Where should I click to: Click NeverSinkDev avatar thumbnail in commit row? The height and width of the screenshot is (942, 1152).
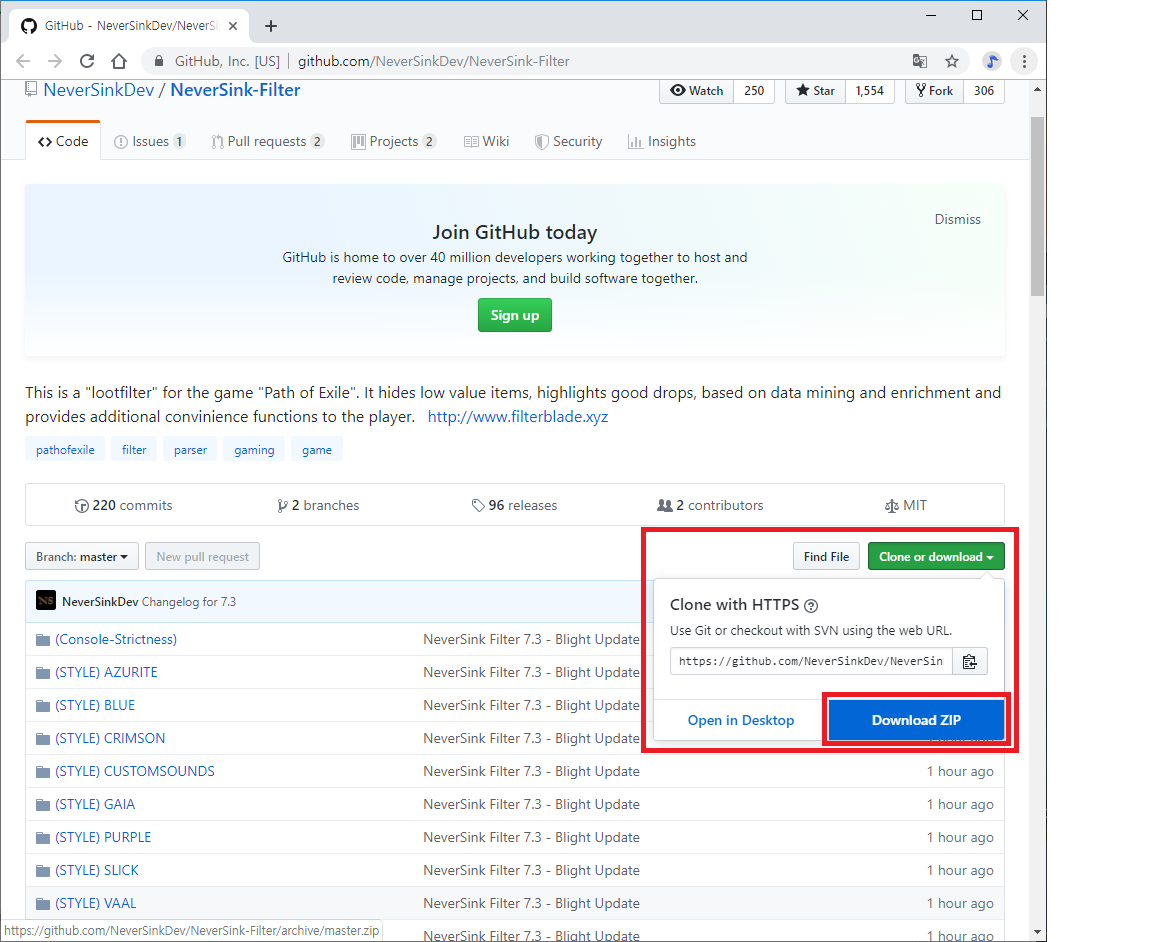[46, 601]
